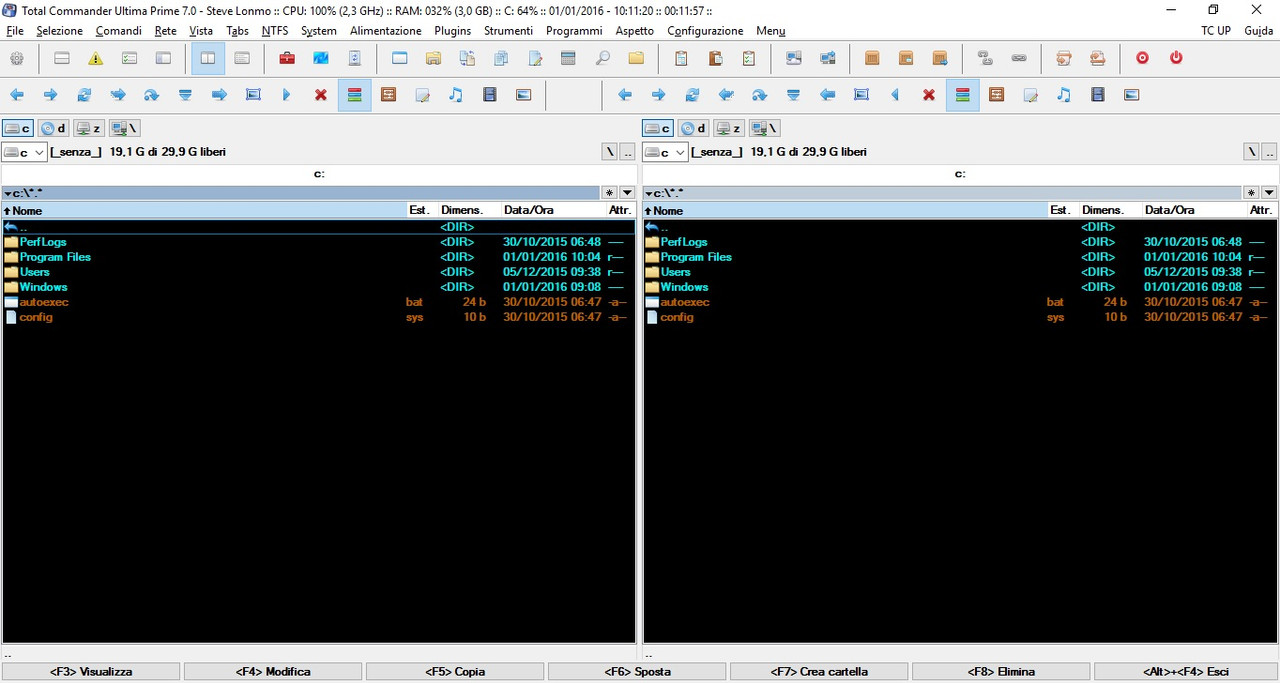Select network drive button in right panel
This screenshot has width=1280, height=683.
pyautogui.click(x=765, y=128)
